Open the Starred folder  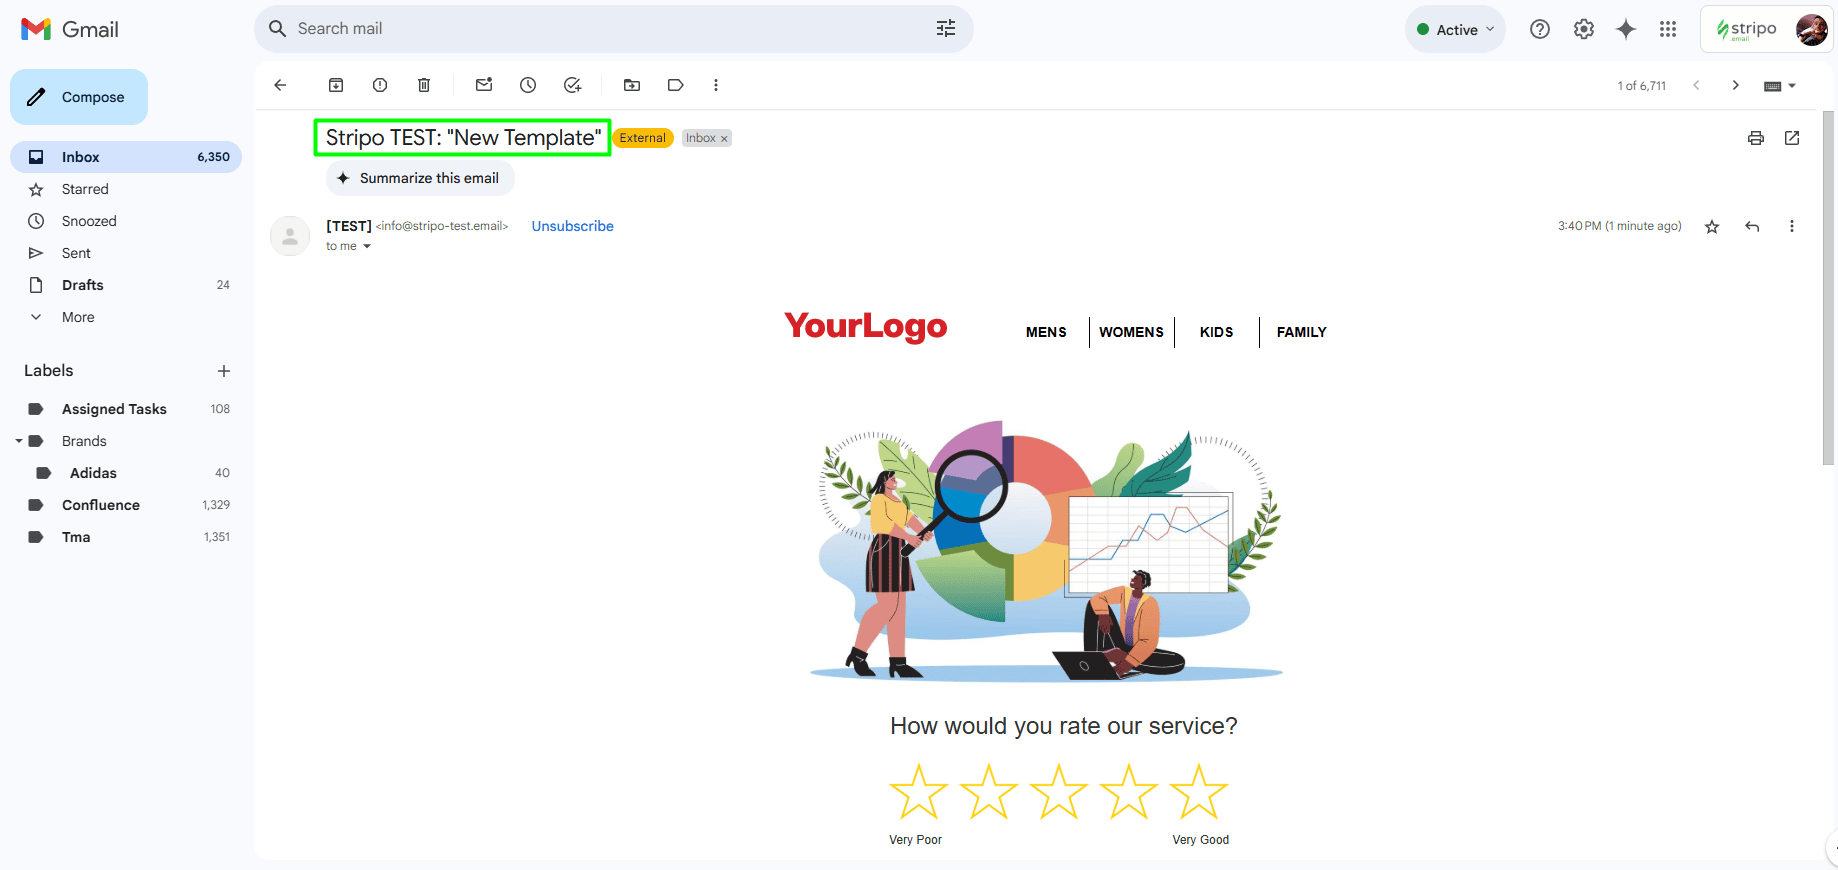click(x=85, y=189)
